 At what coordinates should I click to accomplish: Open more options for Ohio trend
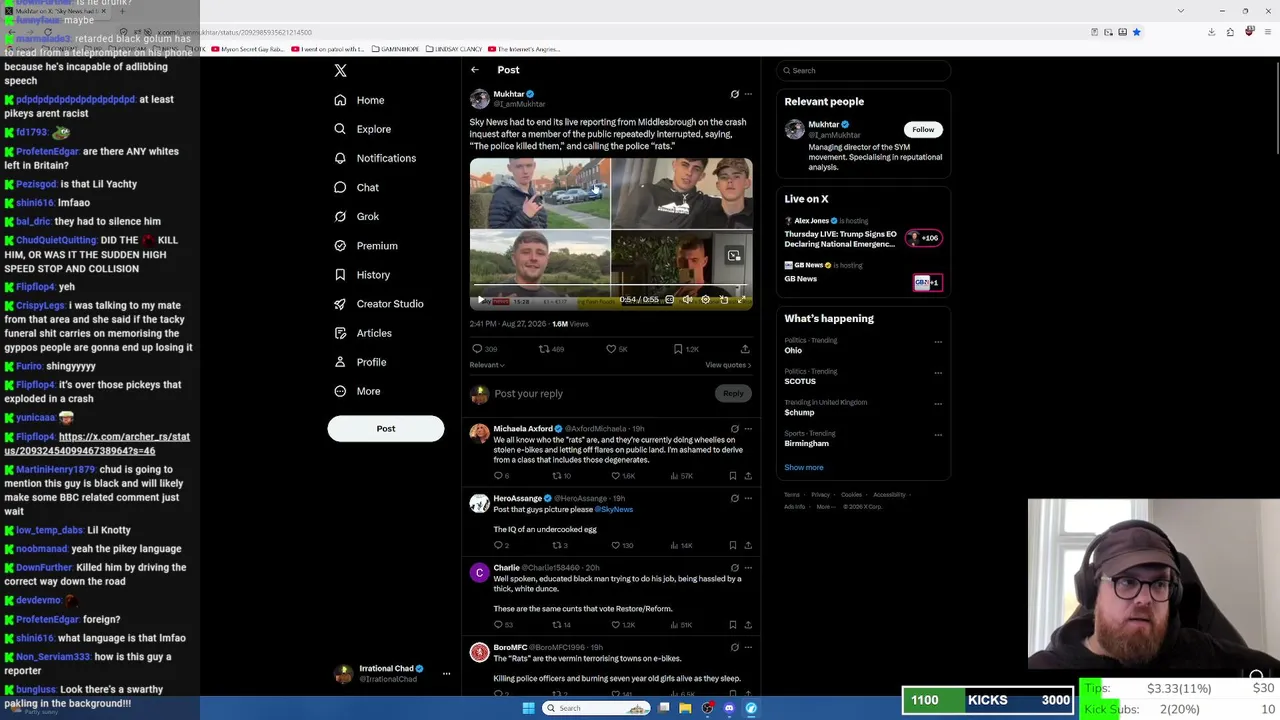938,342
